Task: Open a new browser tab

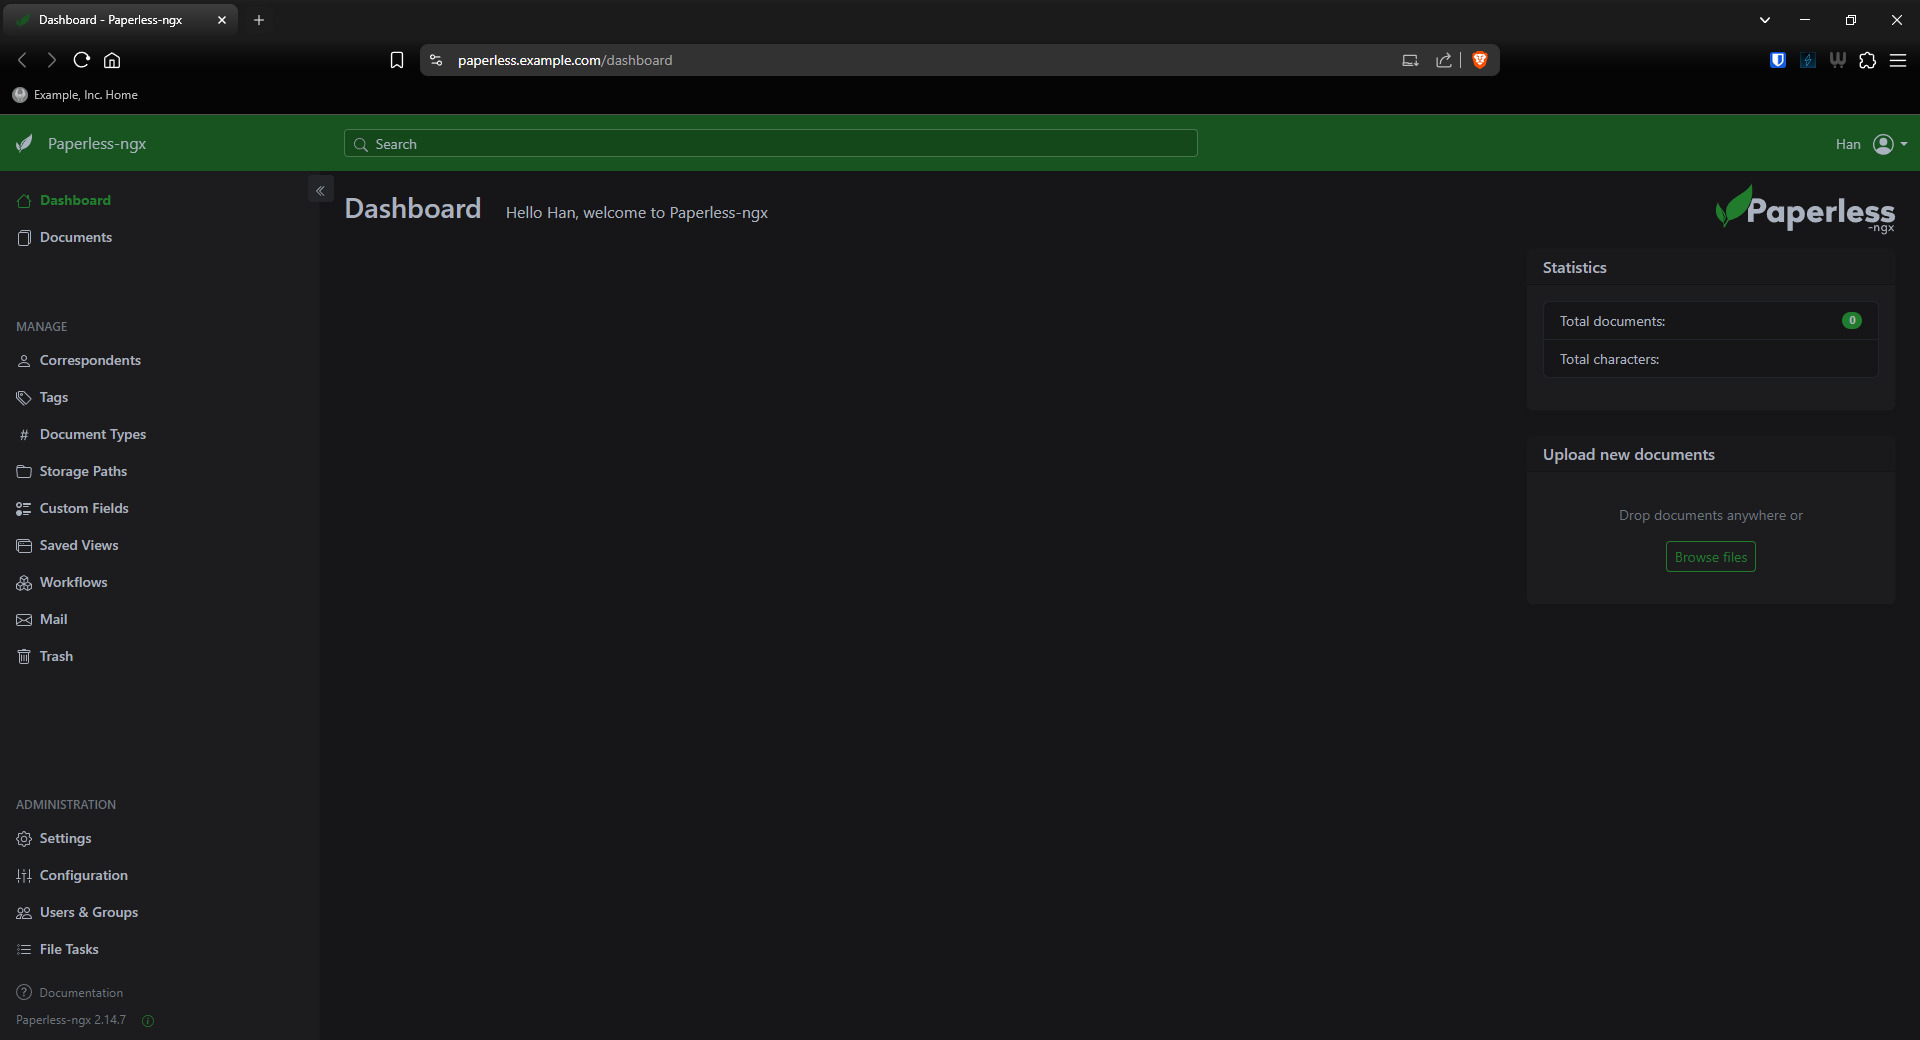Action: click(259, 20)
